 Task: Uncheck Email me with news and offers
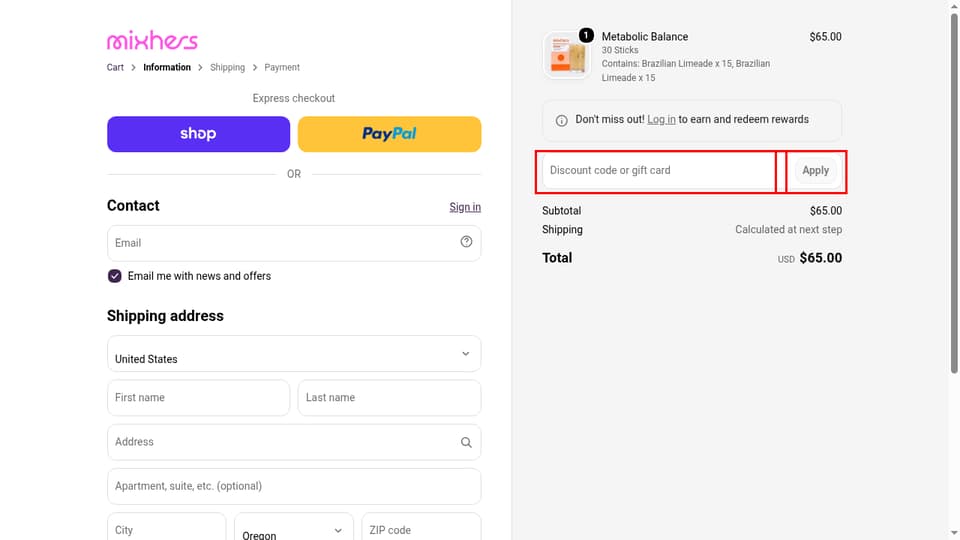coord(114,276)
